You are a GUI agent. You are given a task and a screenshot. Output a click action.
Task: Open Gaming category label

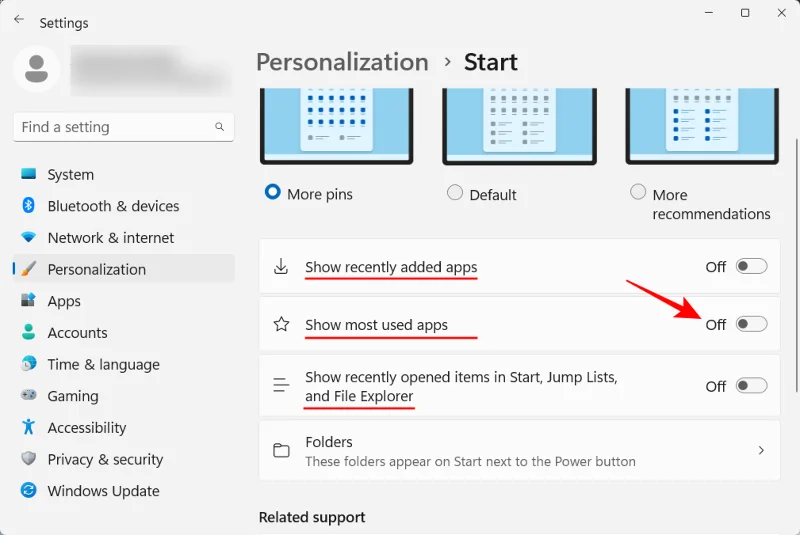[73, 396]
